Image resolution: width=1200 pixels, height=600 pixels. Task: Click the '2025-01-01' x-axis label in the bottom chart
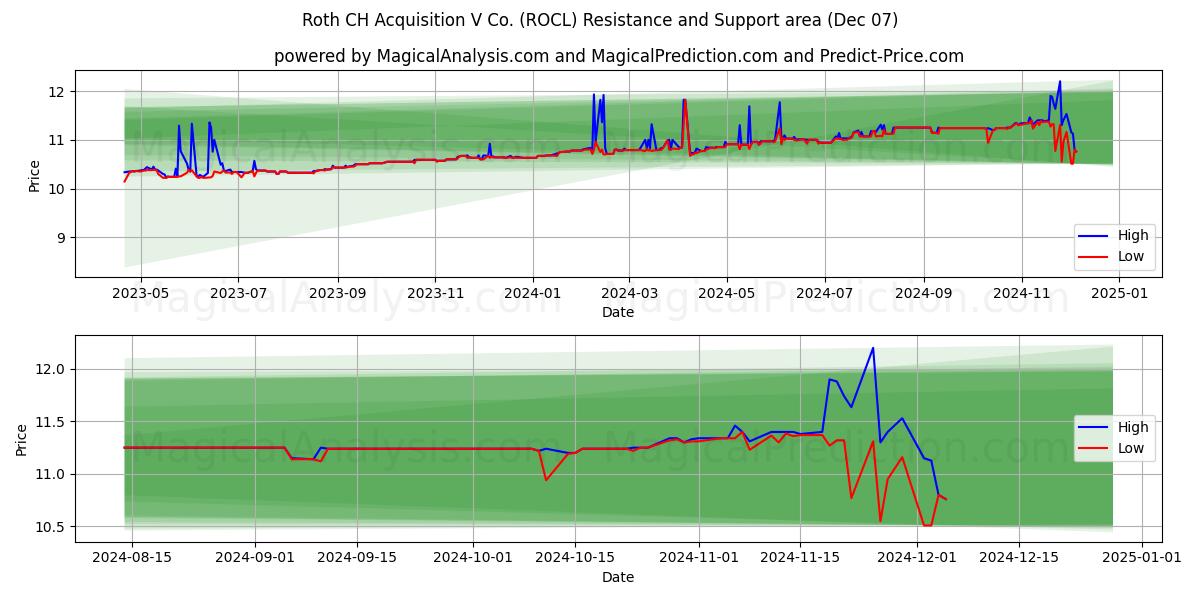pos(1142,559)
